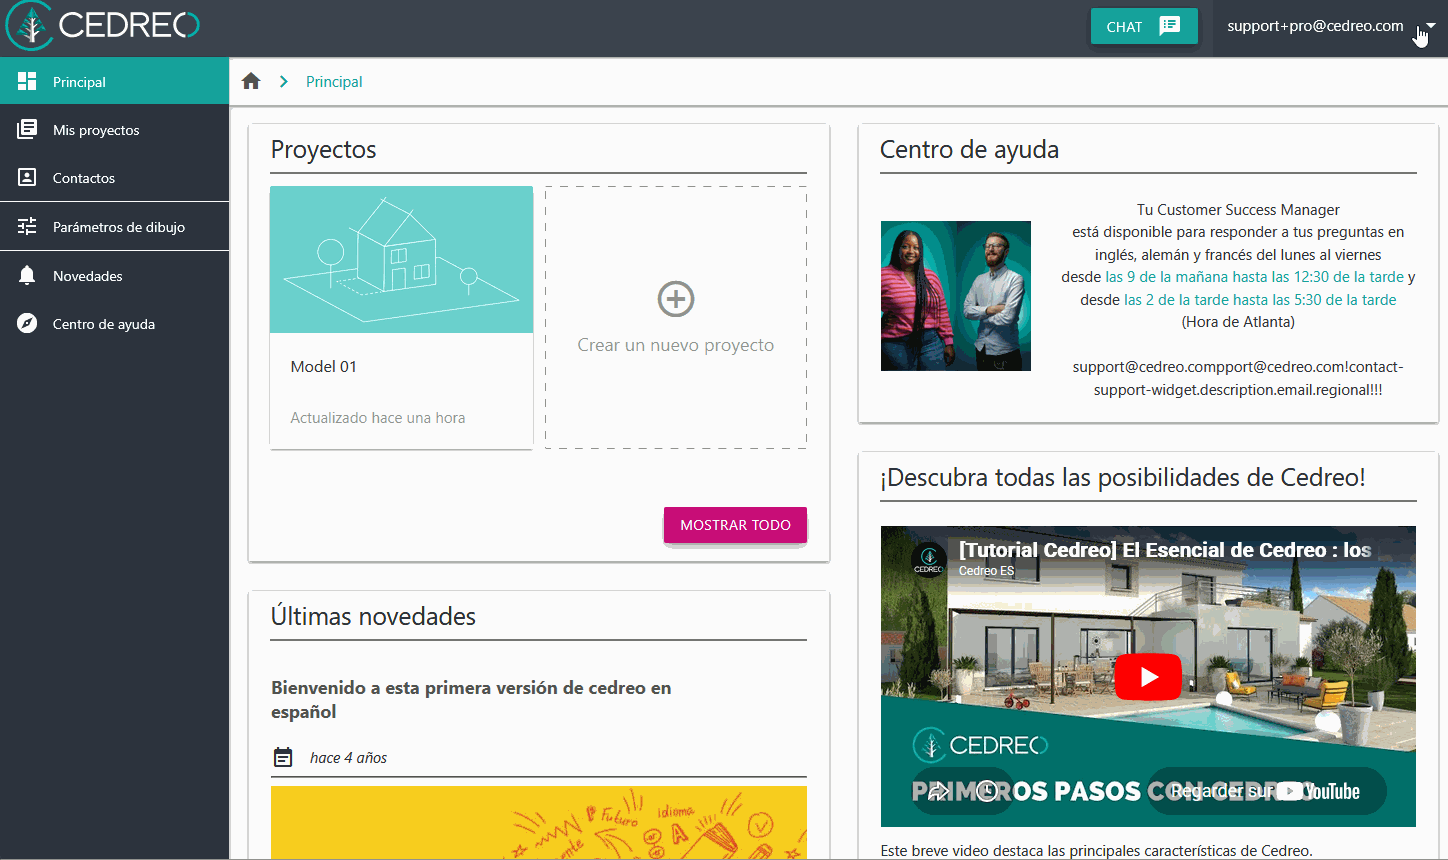Click the Principal breadcrumb link

coord(334,82)
